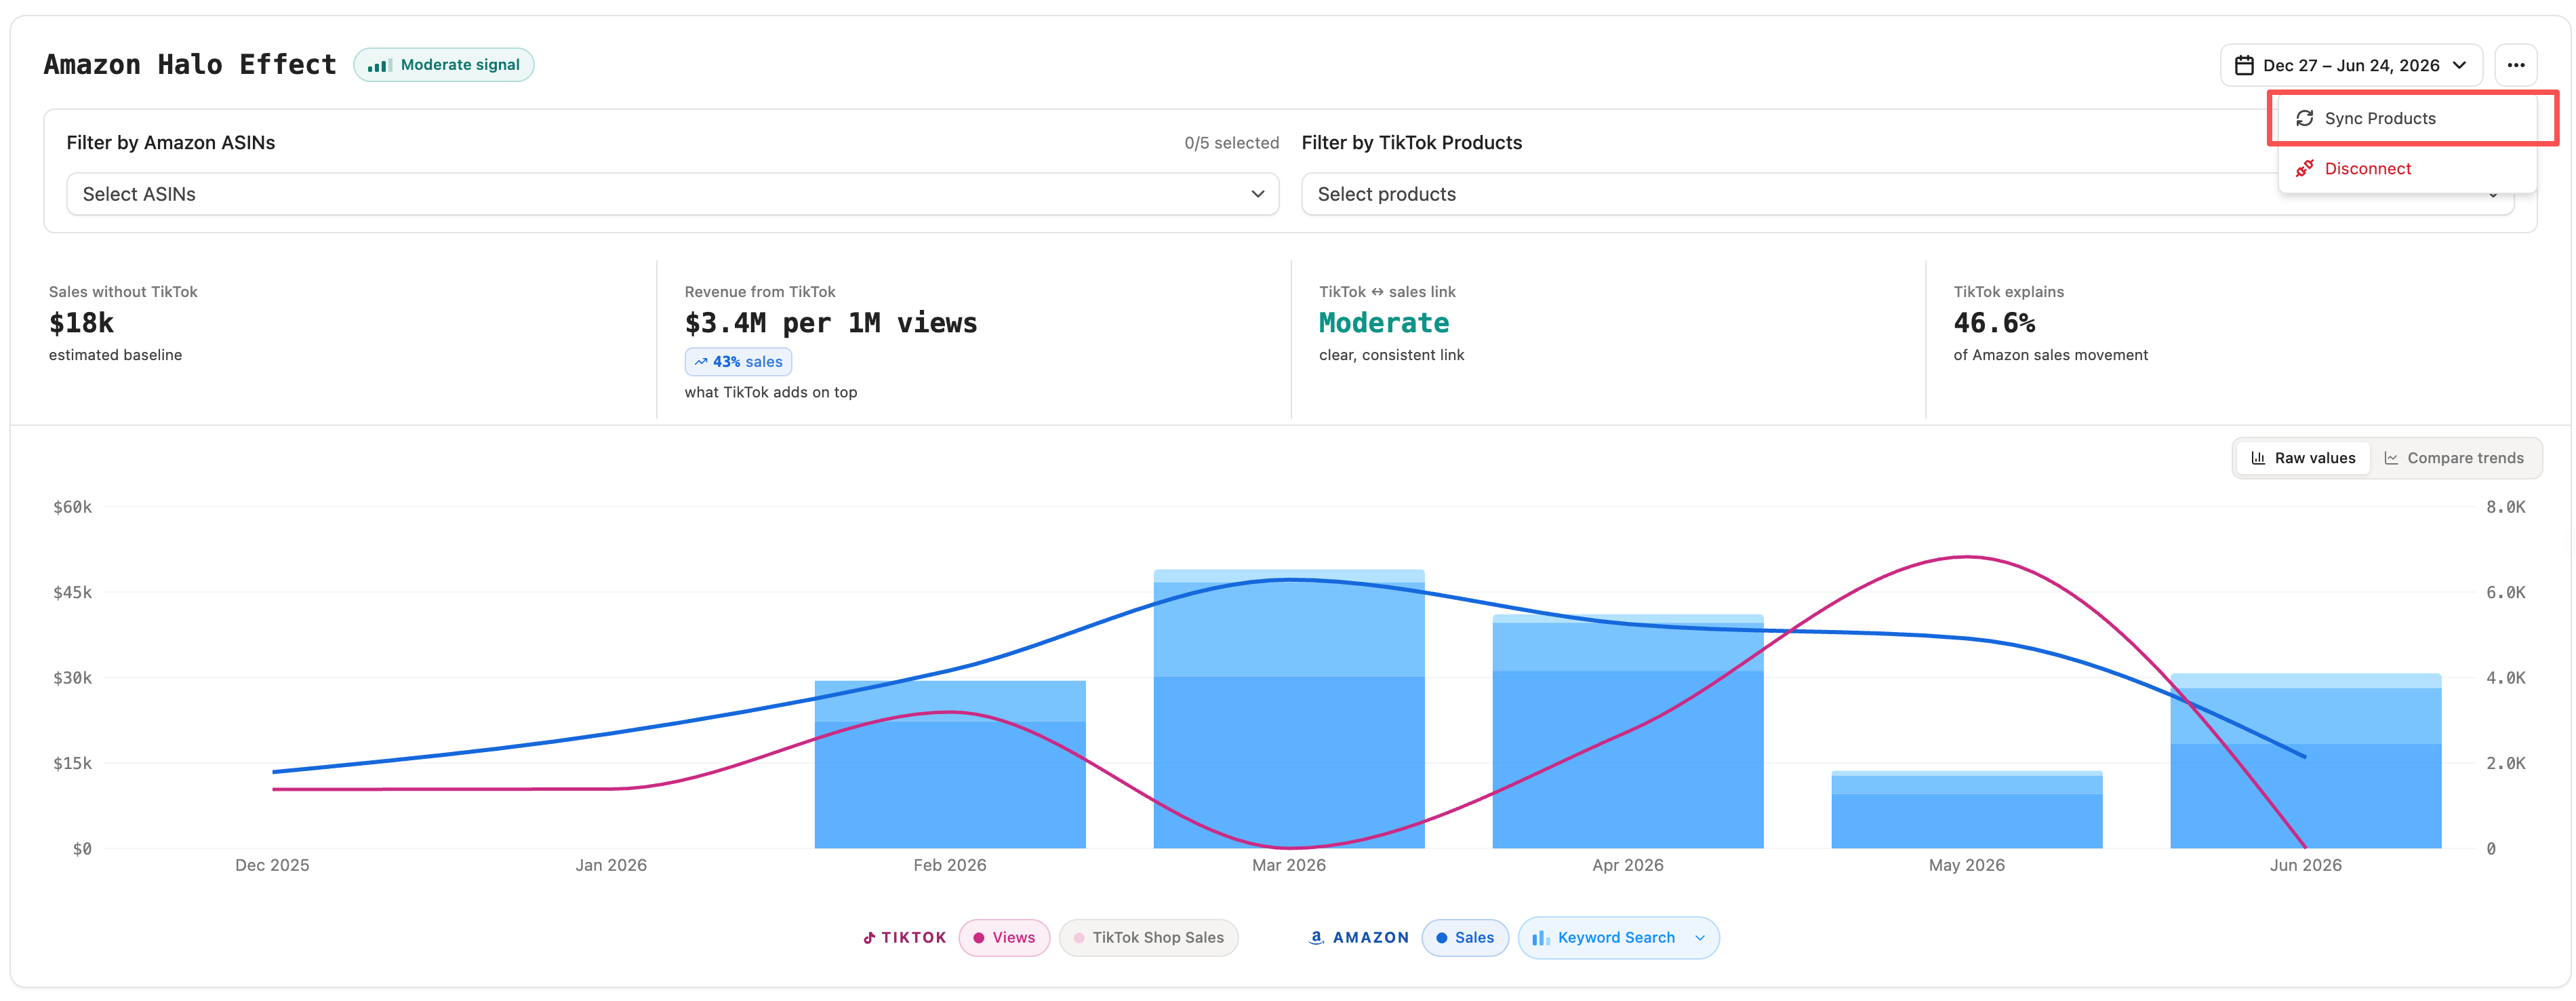Enable the TikTok Shop Sales series

point(1148,938)
